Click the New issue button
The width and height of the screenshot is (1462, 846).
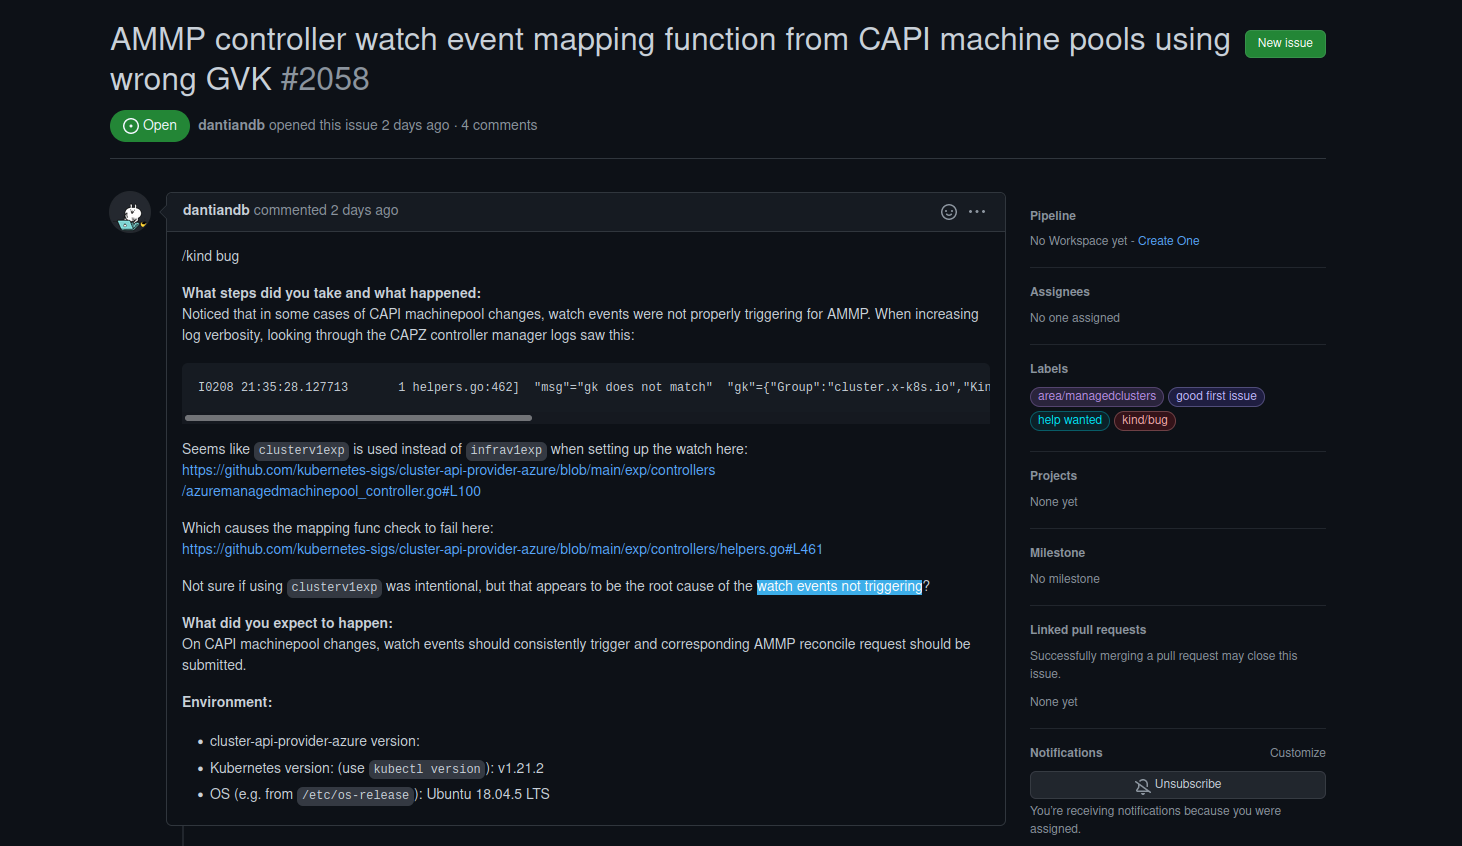coord(1285,44)
